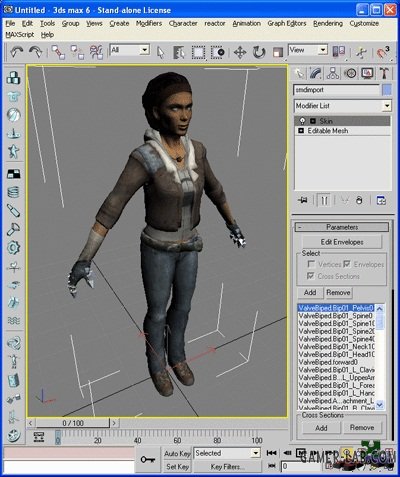Choose the Select Object arrow tool

point(161,52)
